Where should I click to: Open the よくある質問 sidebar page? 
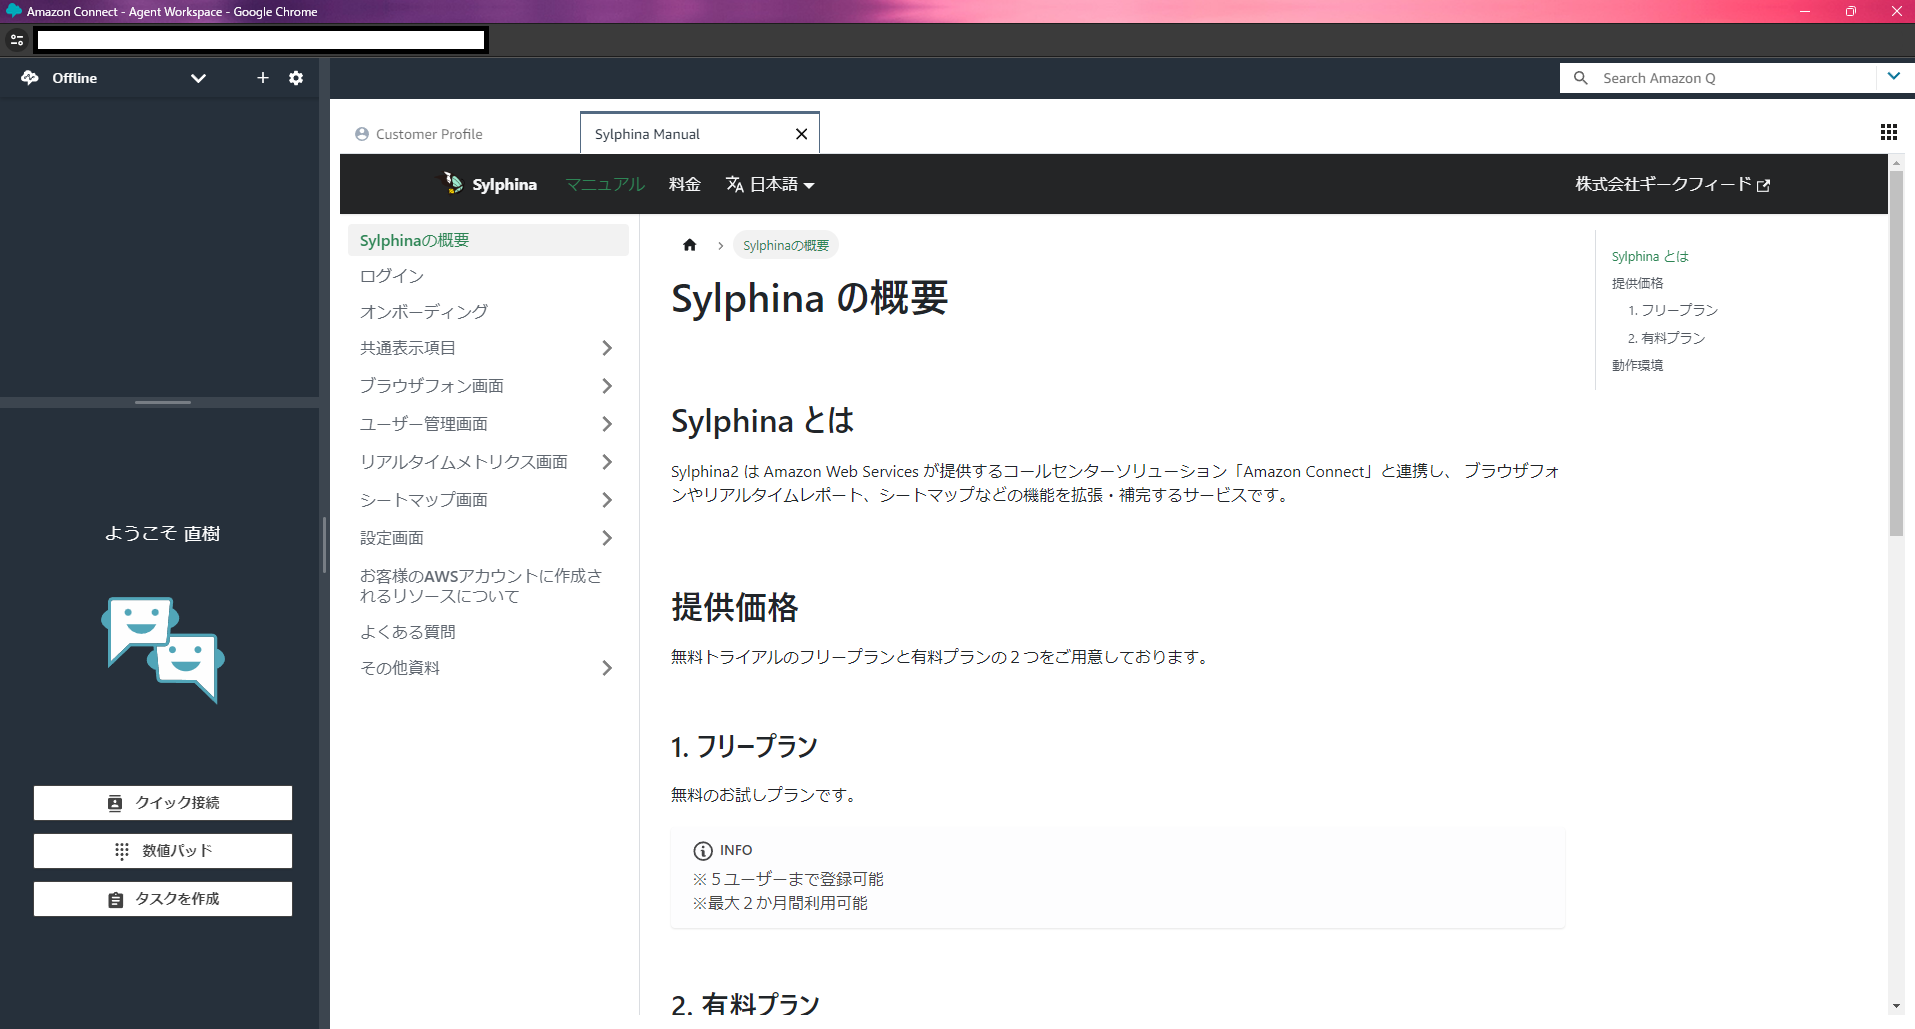click(408, 632)
